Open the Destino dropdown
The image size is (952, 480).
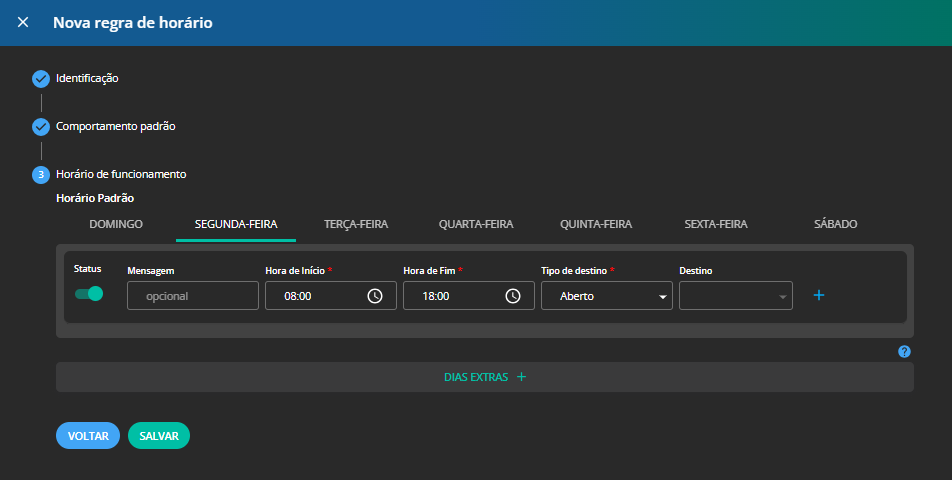click(735, 296)
